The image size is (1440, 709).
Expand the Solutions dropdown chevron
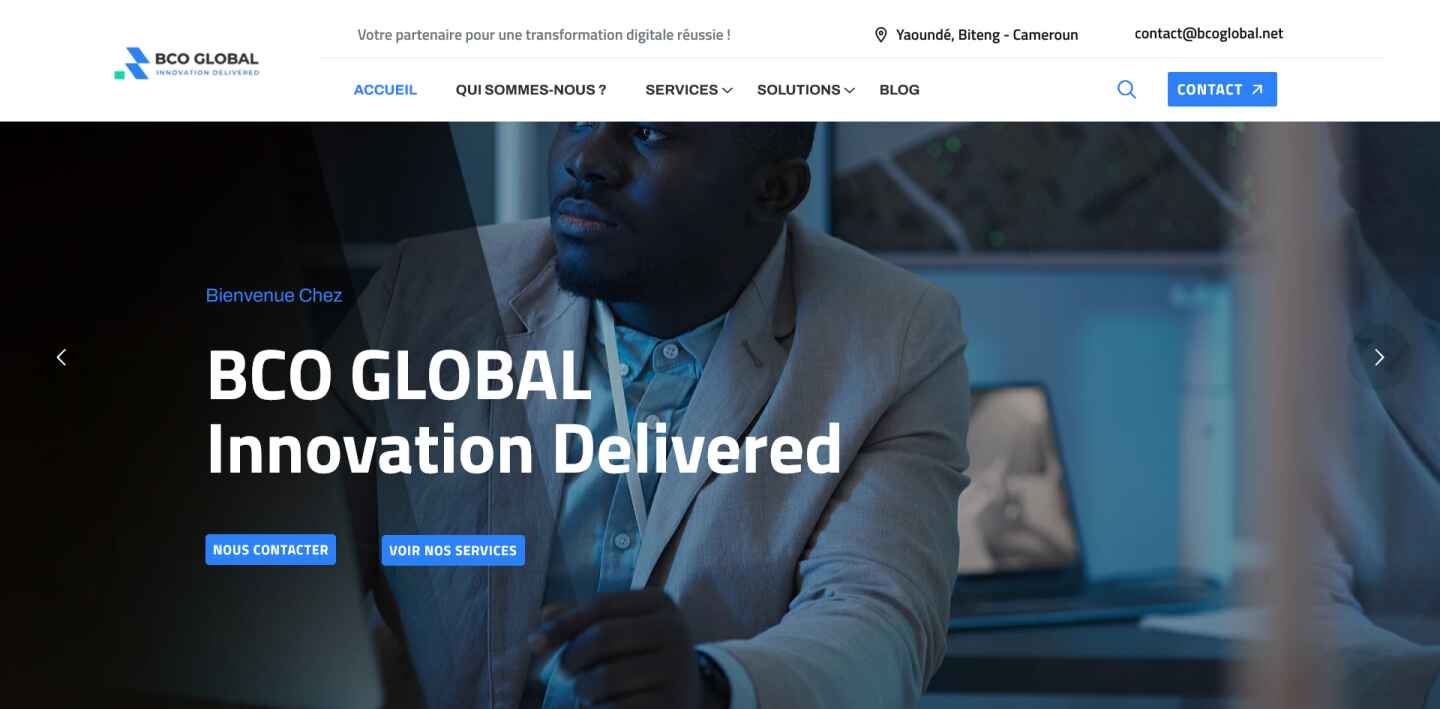[849, 90]
